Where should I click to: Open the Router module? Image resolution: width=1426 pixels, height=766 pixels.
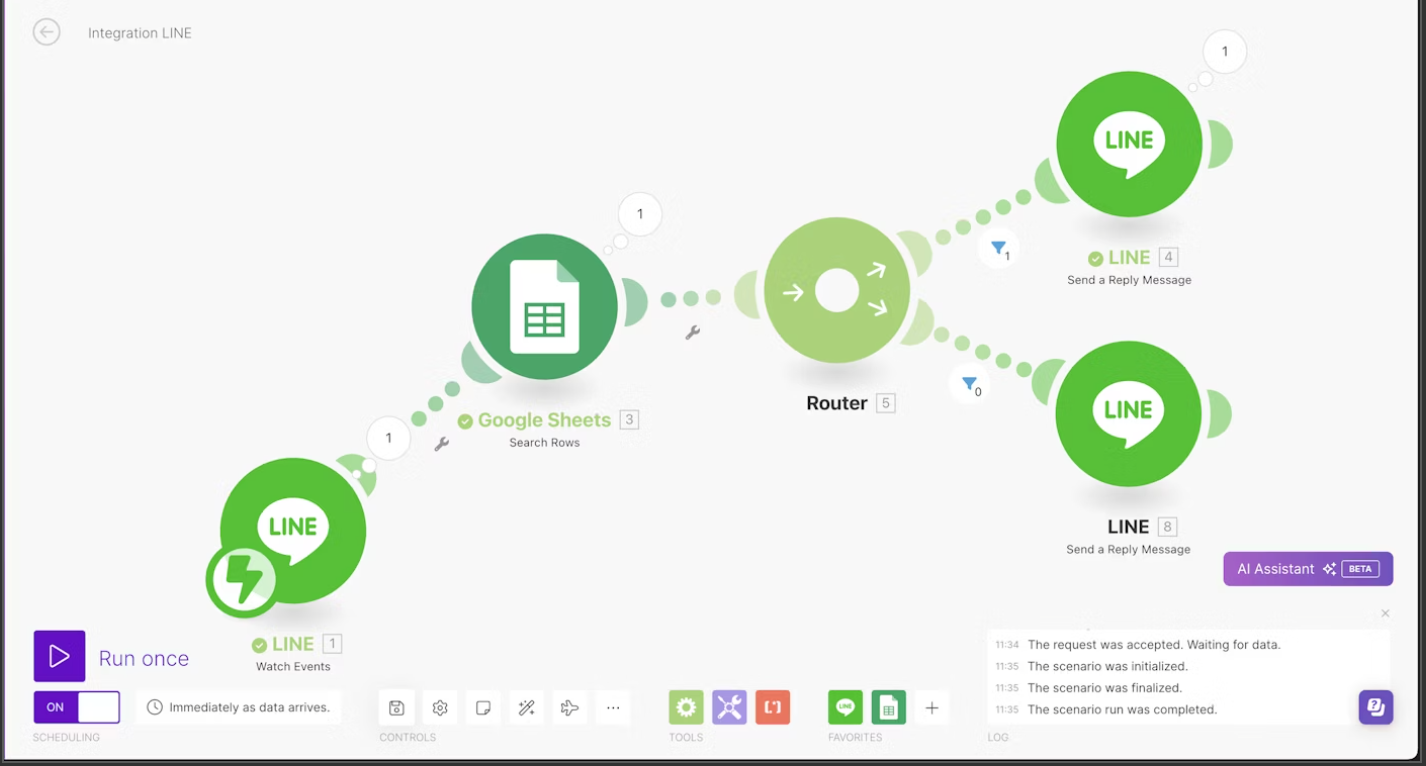pyautogui.click(x=837, y=291)
